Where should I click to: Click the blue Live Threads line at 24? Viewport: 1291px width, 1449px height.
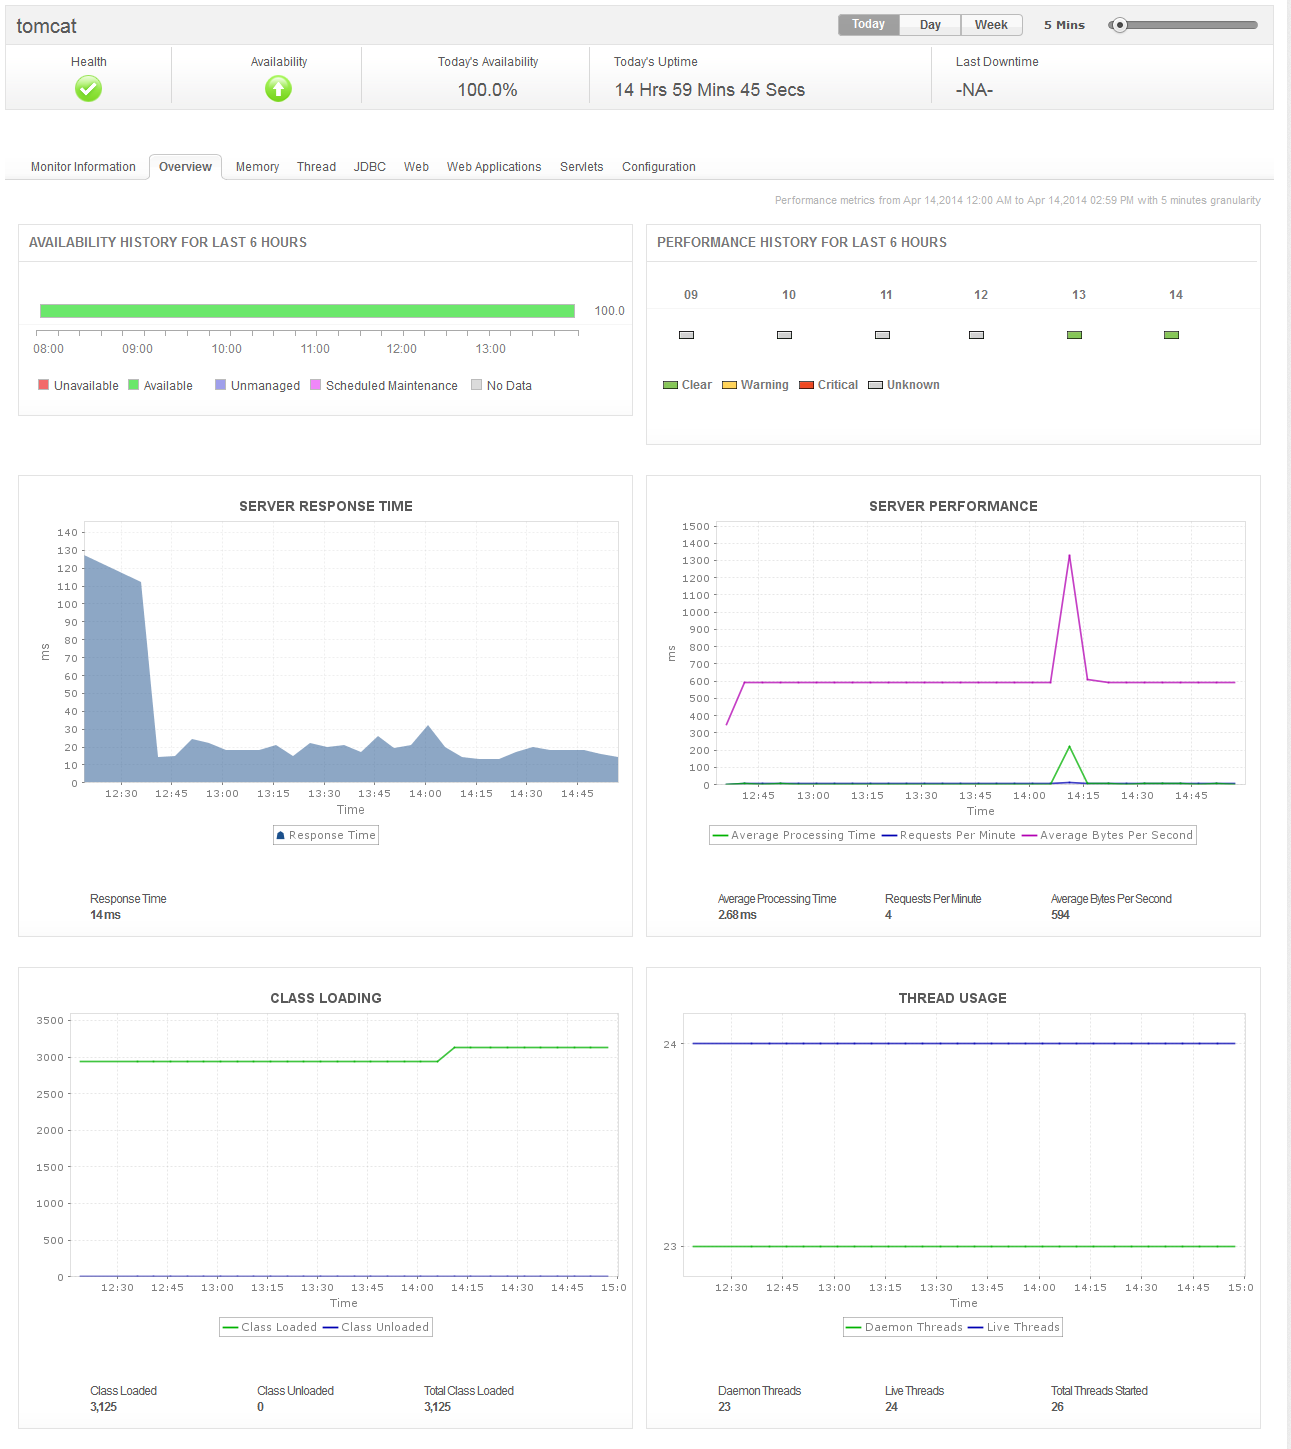pyautogui.click(x=964, y=1043)
